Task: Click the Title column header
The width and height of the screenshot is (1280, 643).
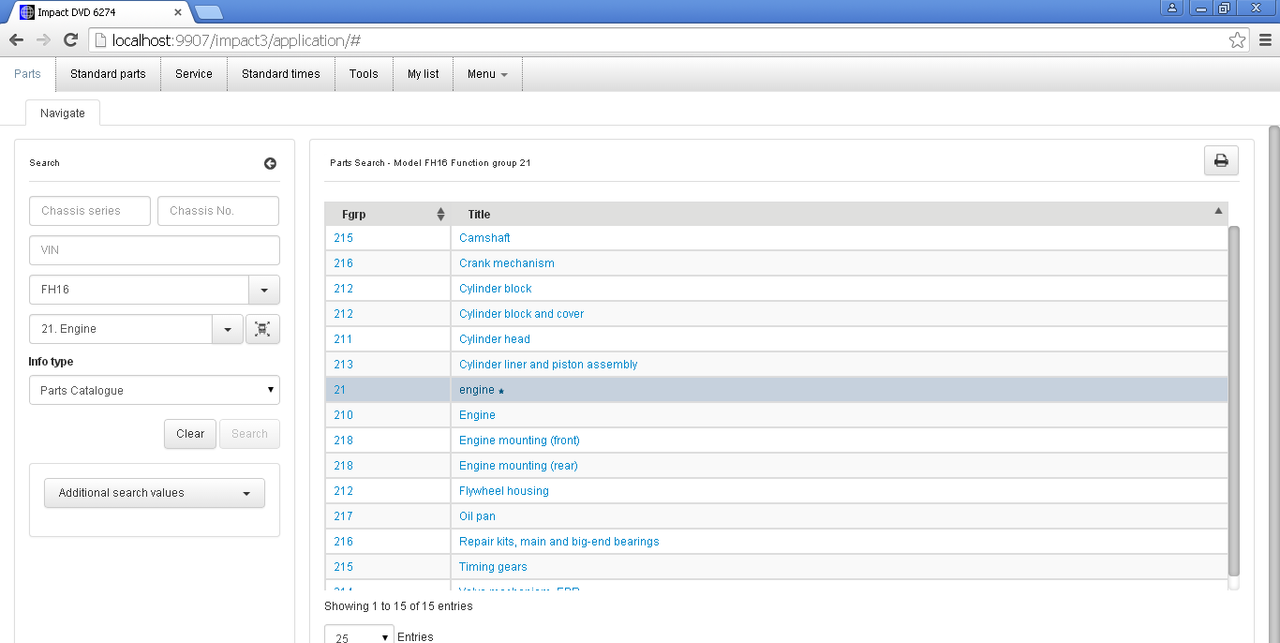Action: [839, 214]
